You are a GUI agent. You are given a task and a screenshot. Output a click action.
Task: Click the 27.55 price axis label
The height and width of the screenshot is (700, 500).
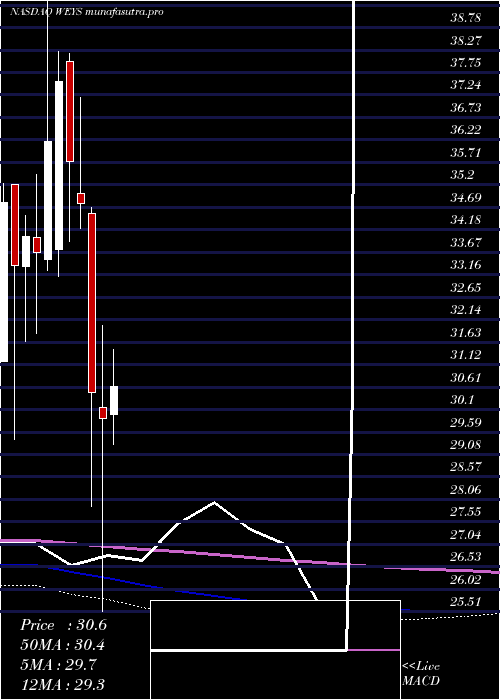(466, 512)
